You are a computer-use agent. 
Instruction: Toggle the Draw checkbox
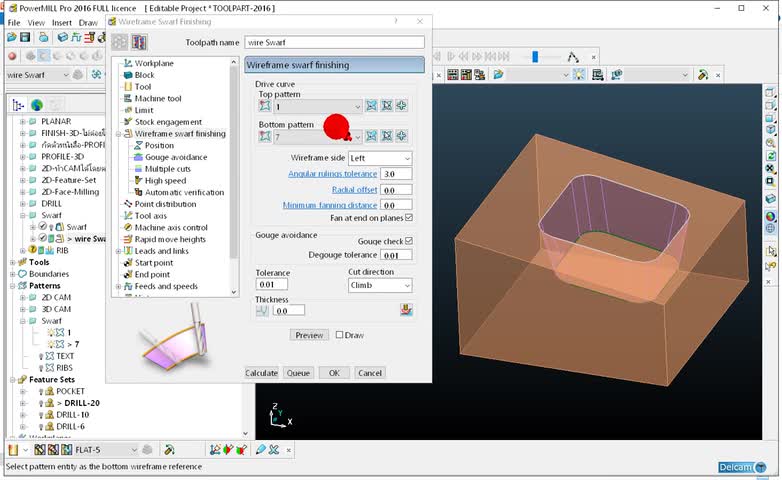click(339, 335)
